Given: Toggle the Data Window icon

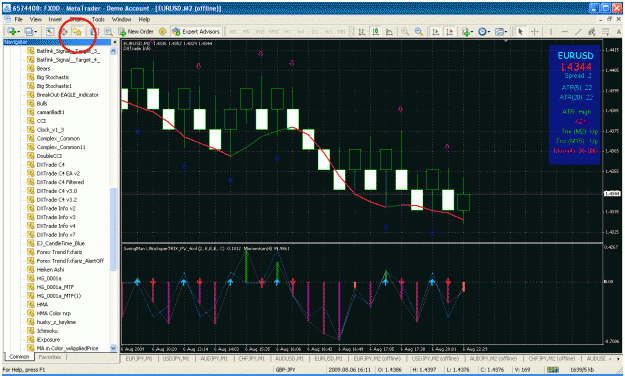Looking at the screenshot, I should click(x=64, y=31).
